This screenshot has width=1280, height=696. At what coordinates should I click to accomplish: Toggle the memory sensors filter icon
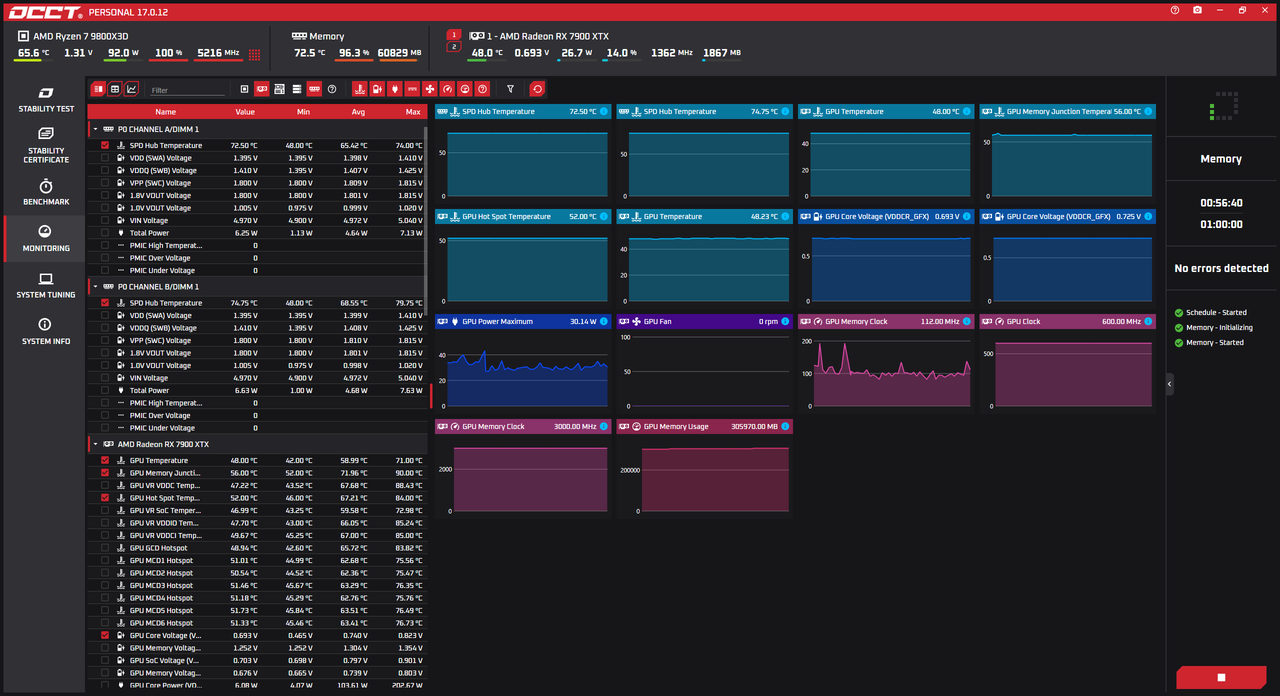click(x=314, y=89)
